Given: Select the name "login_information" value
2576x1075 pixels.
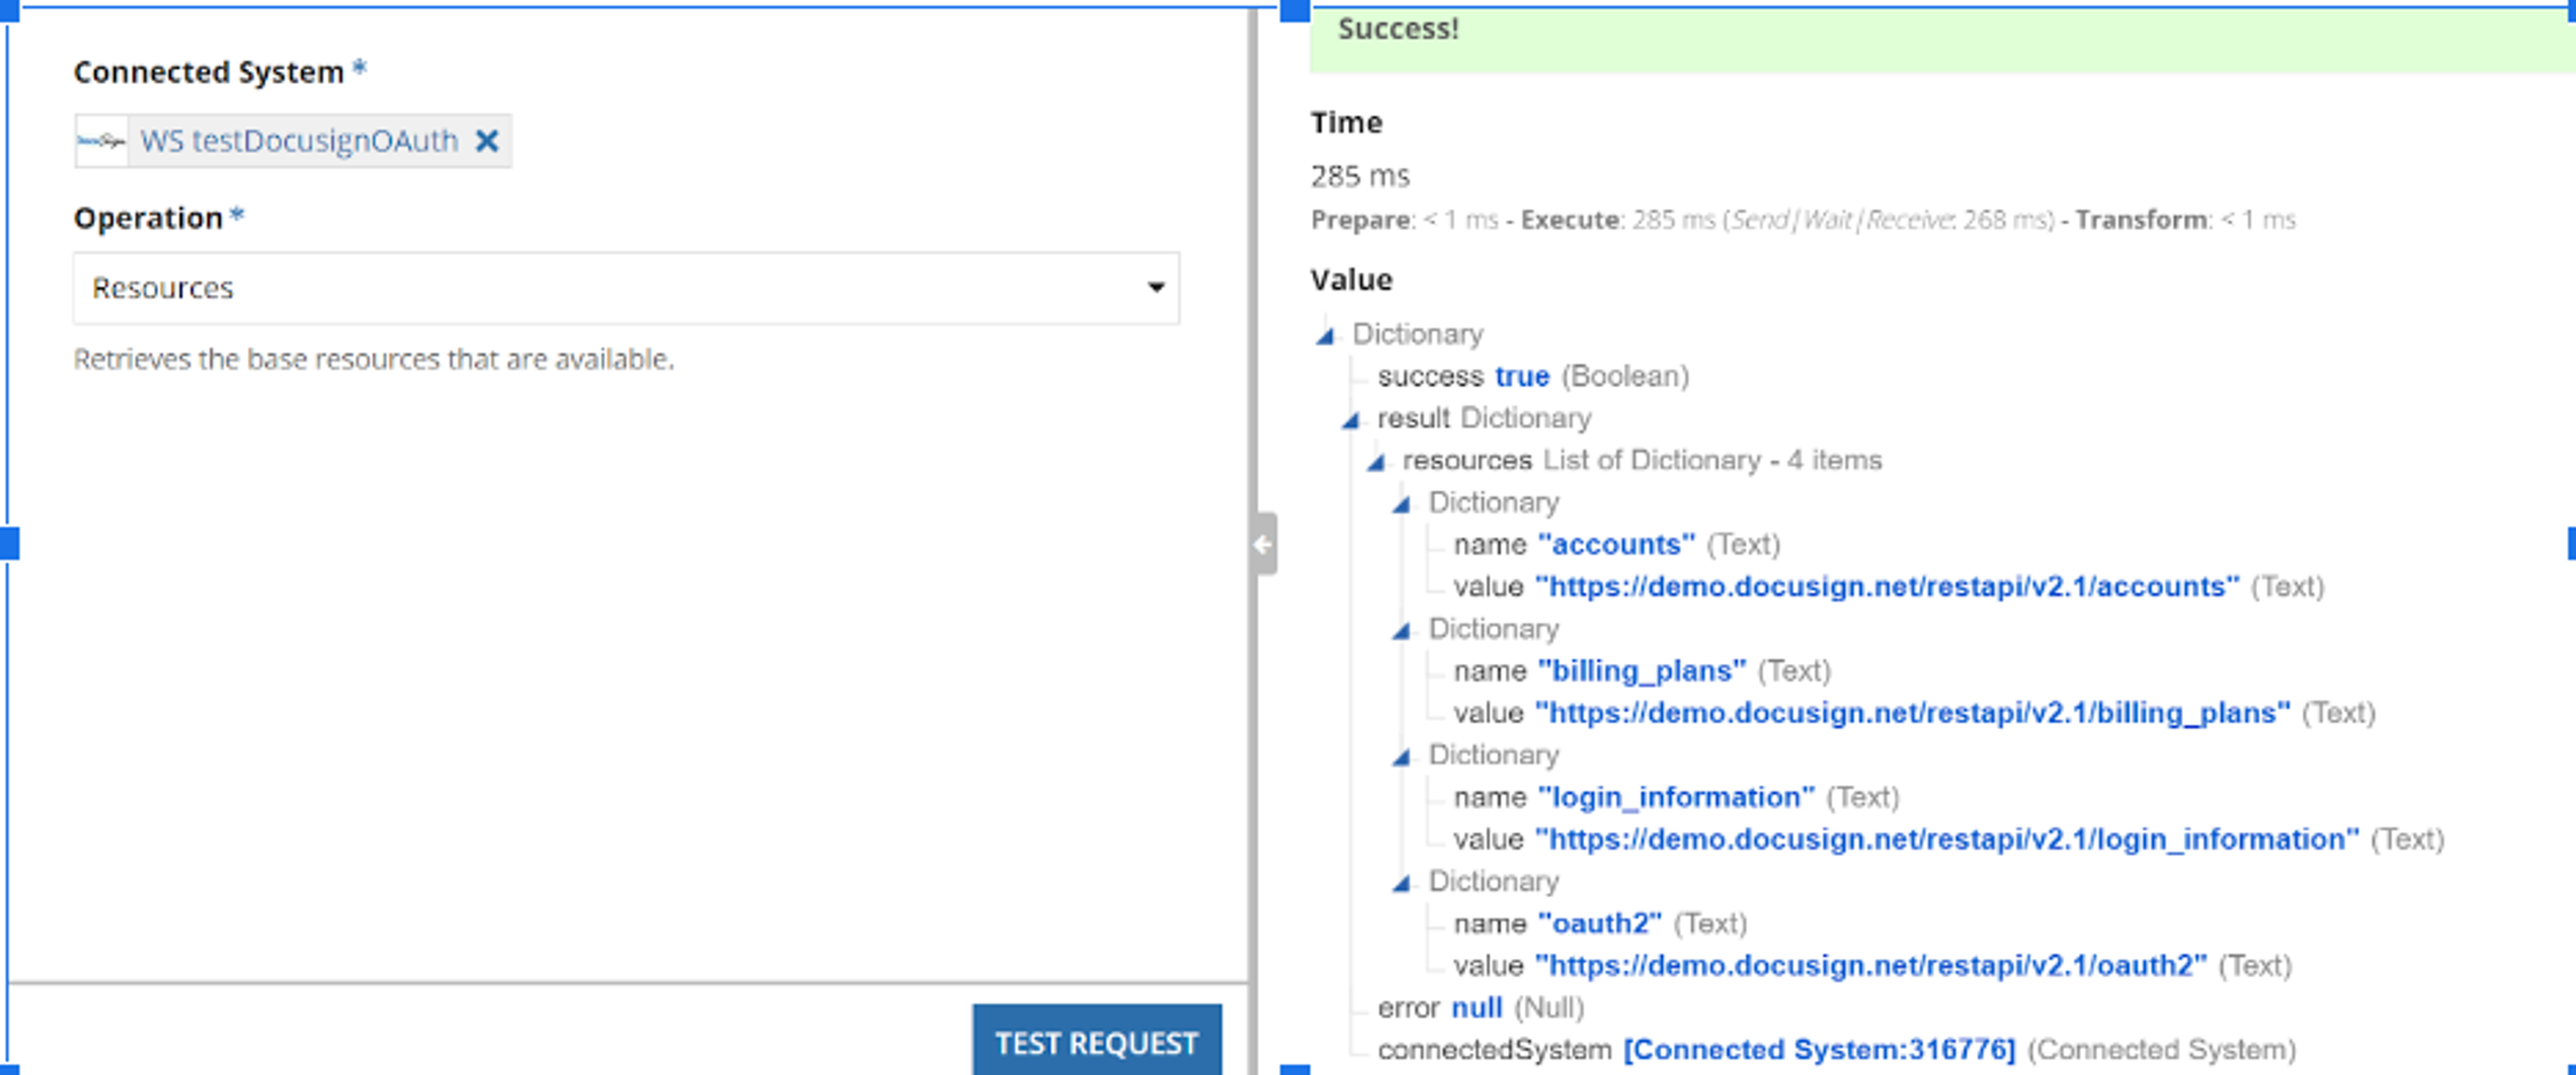Looking at the screenshot, I should point(1676,797).
